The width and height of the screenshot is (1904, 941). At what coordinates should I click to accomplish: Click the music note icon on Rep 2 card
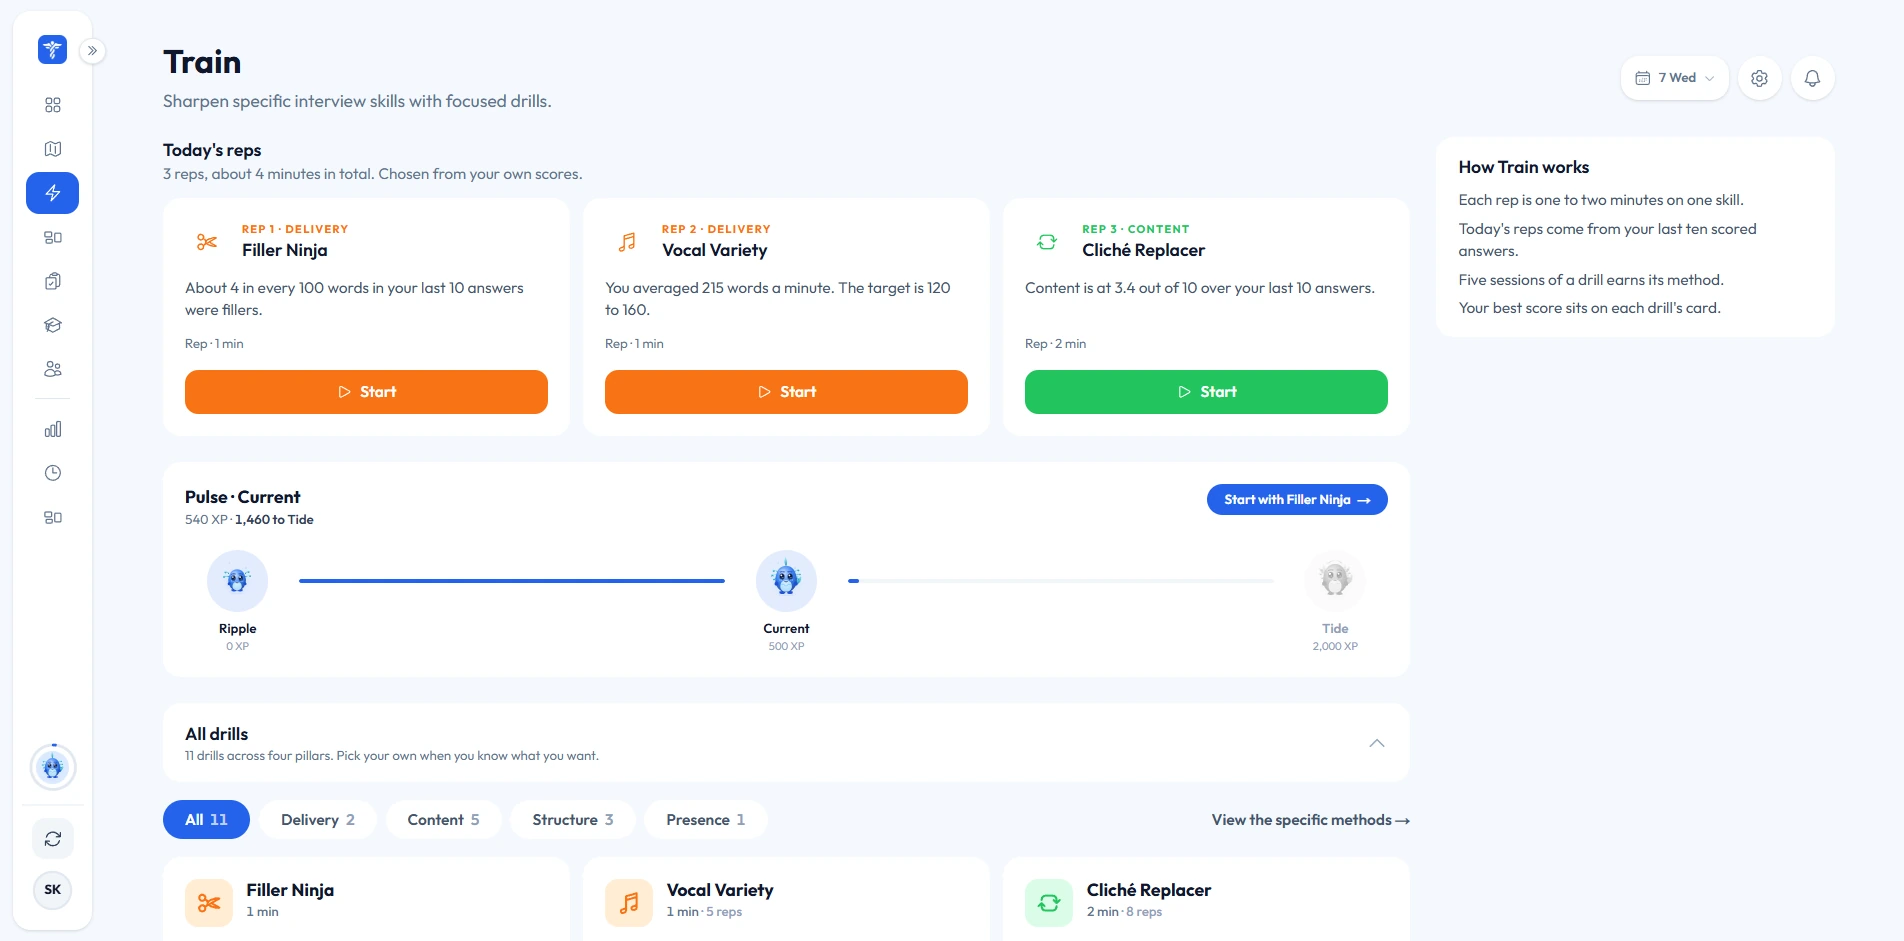tap(627, 242)
